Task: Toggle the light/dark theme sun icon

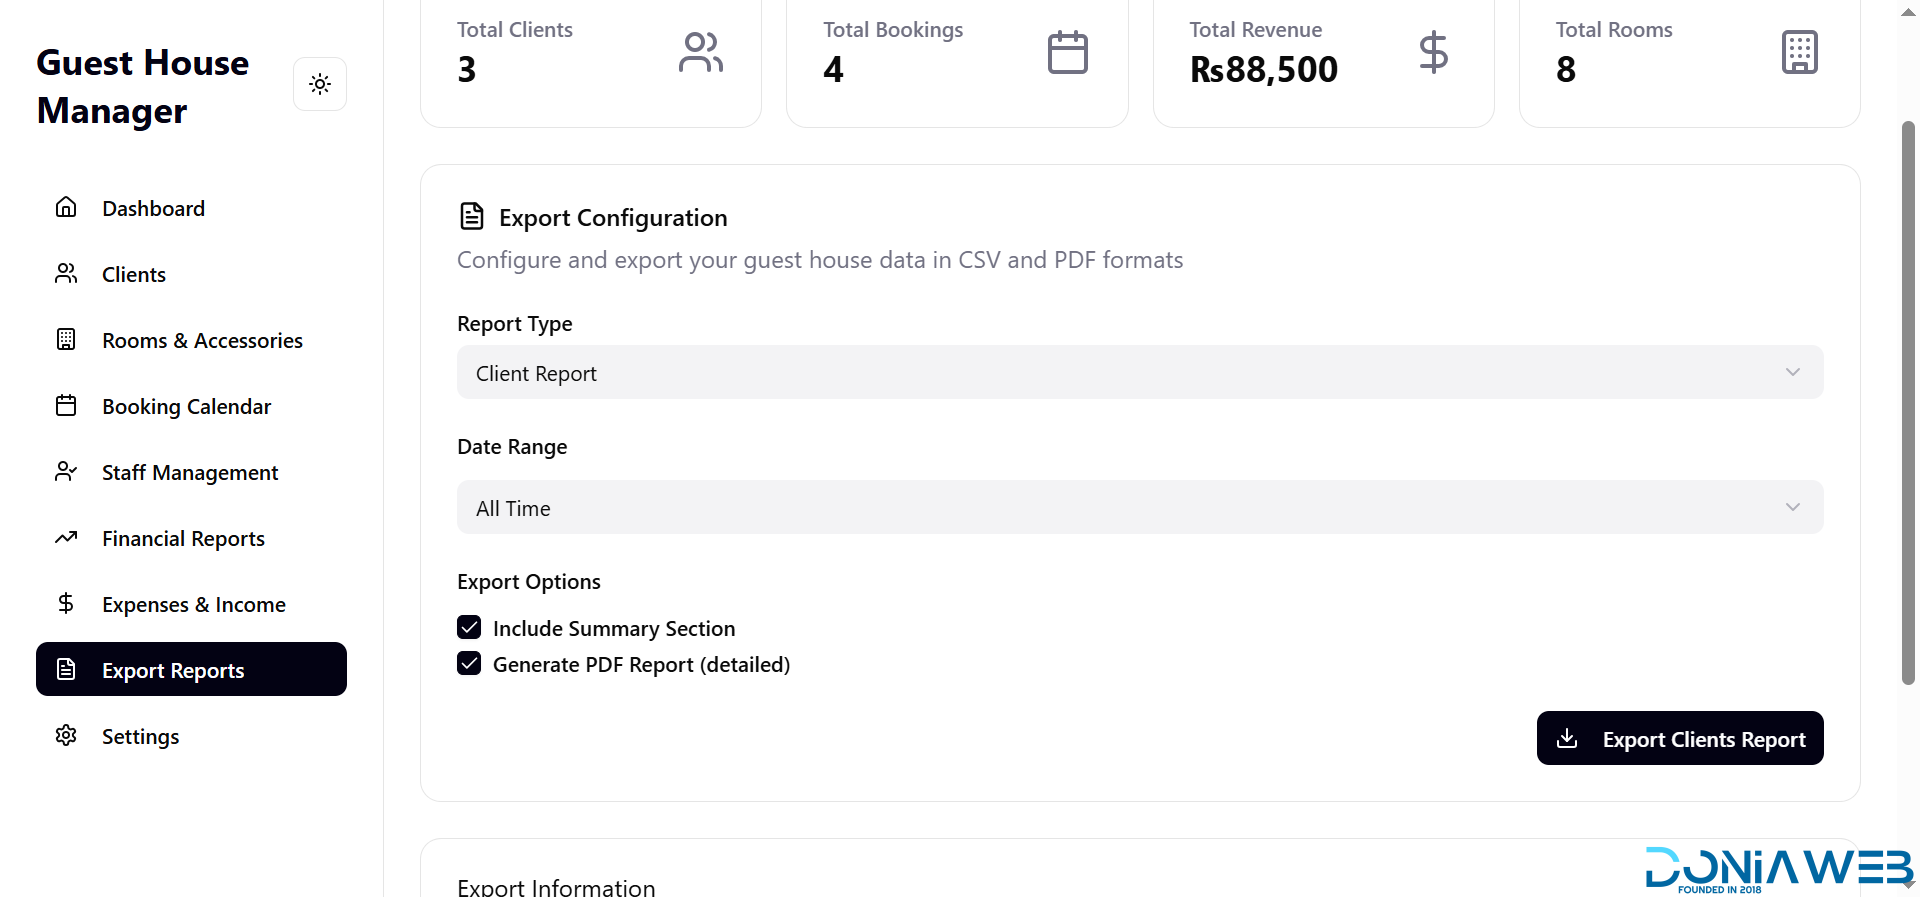Action: 320,84
